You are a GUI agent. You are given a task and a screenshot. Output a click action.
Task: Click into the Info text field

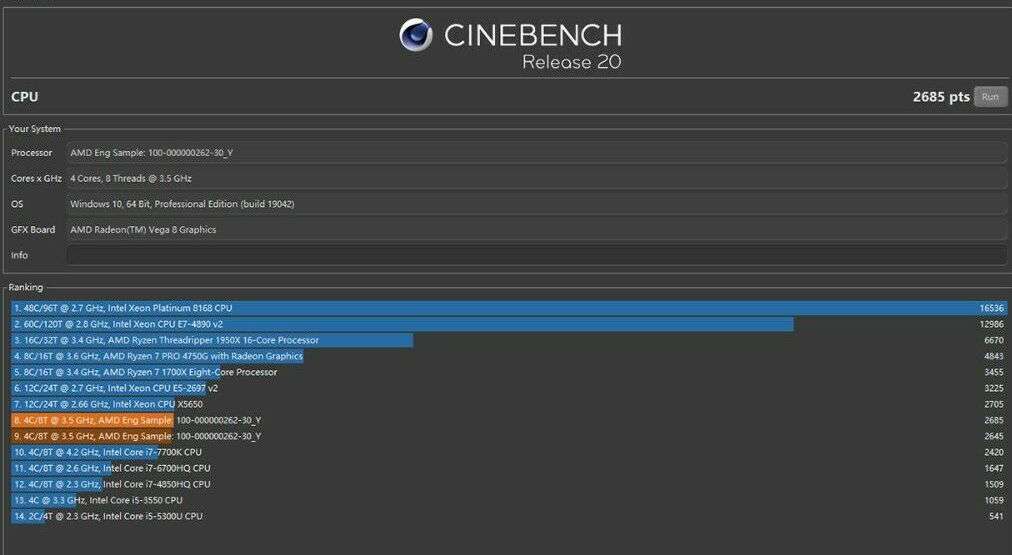(536, 255)
